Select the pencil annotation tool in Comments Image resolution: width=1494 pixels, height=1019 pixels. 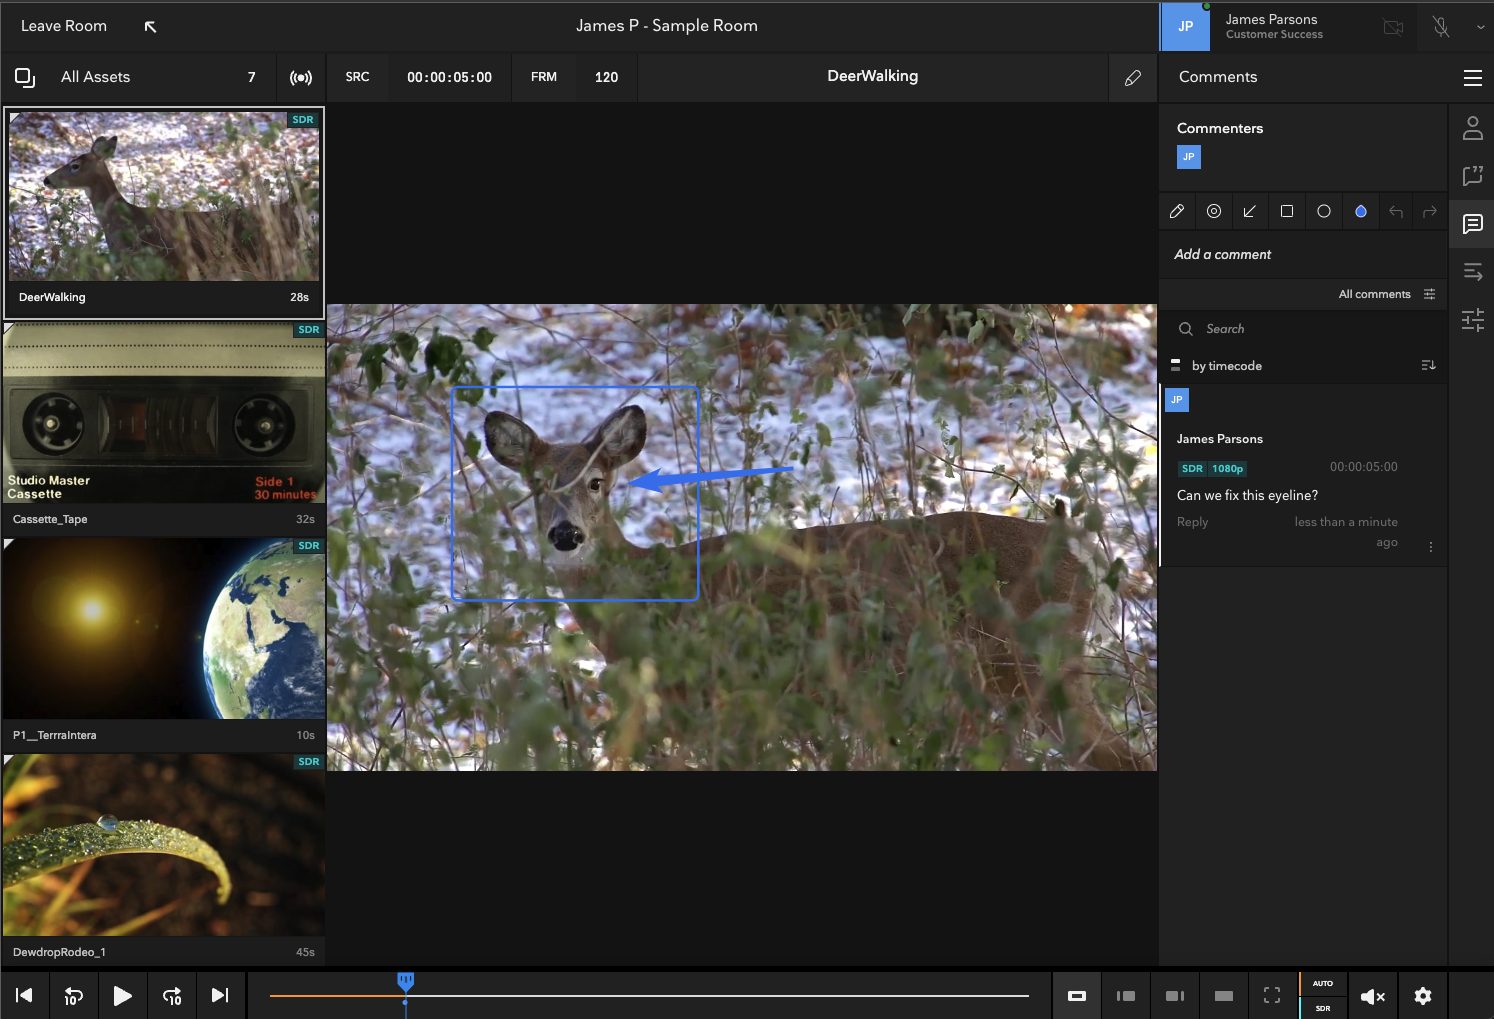point(1177,211)
